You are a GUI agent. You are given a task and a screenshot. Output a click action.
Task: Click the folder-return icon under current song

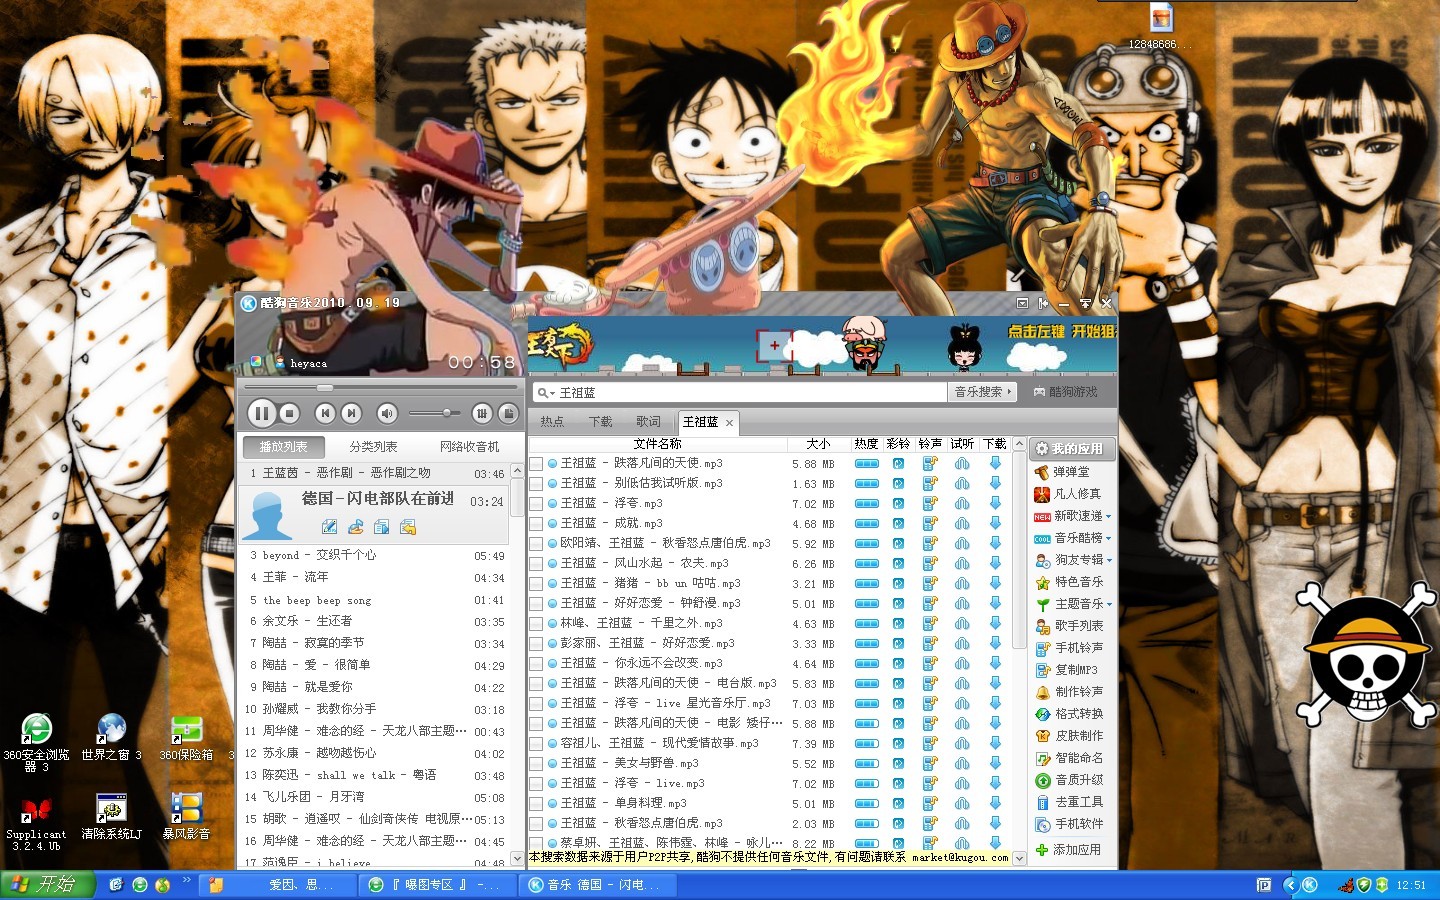tap(407, 526)
